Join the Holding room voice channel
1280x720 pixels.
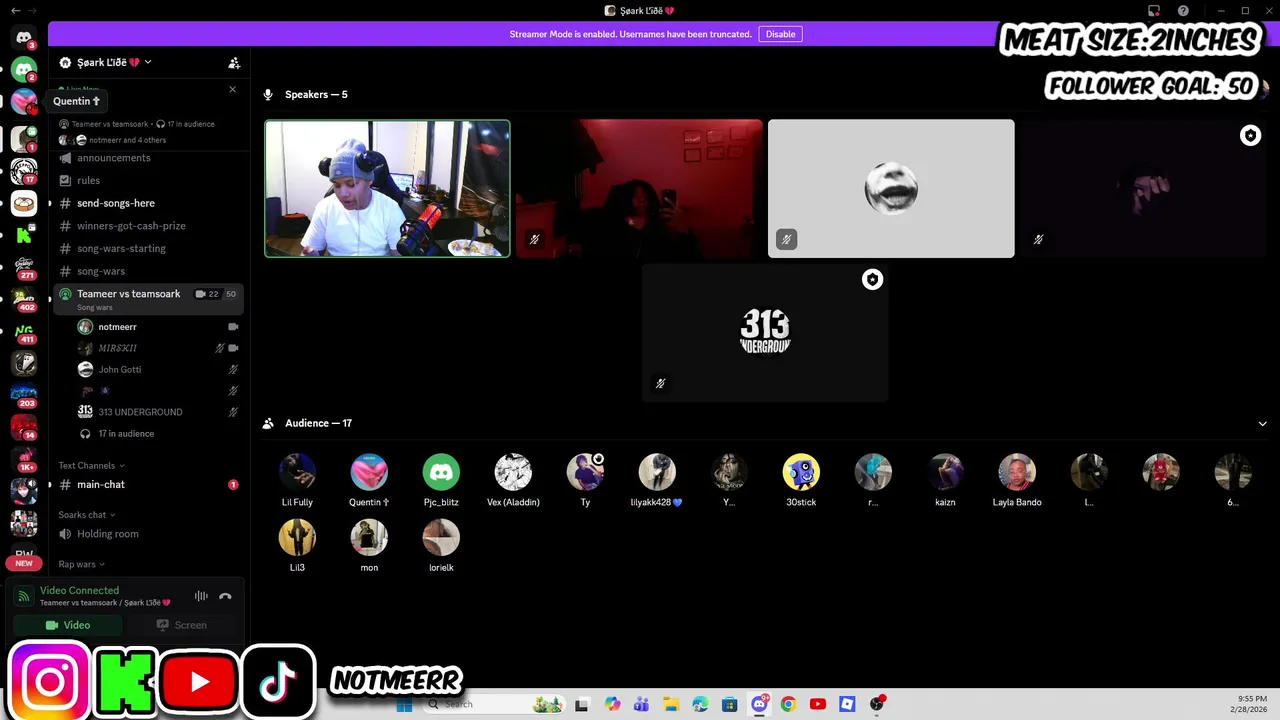tap(148, 534)
